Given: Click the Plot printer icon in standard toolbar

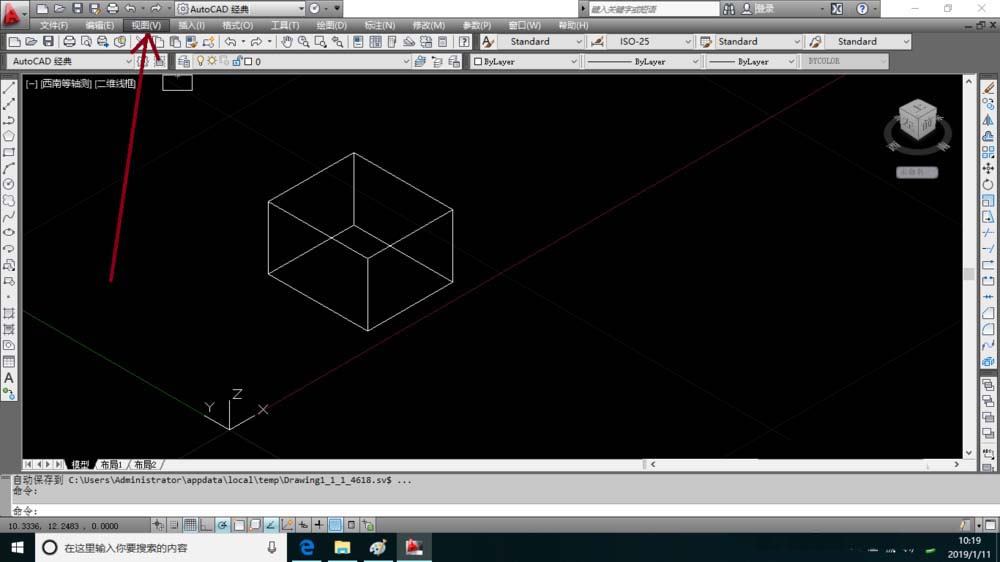Looking at the screenshot, I should [69, 41].
